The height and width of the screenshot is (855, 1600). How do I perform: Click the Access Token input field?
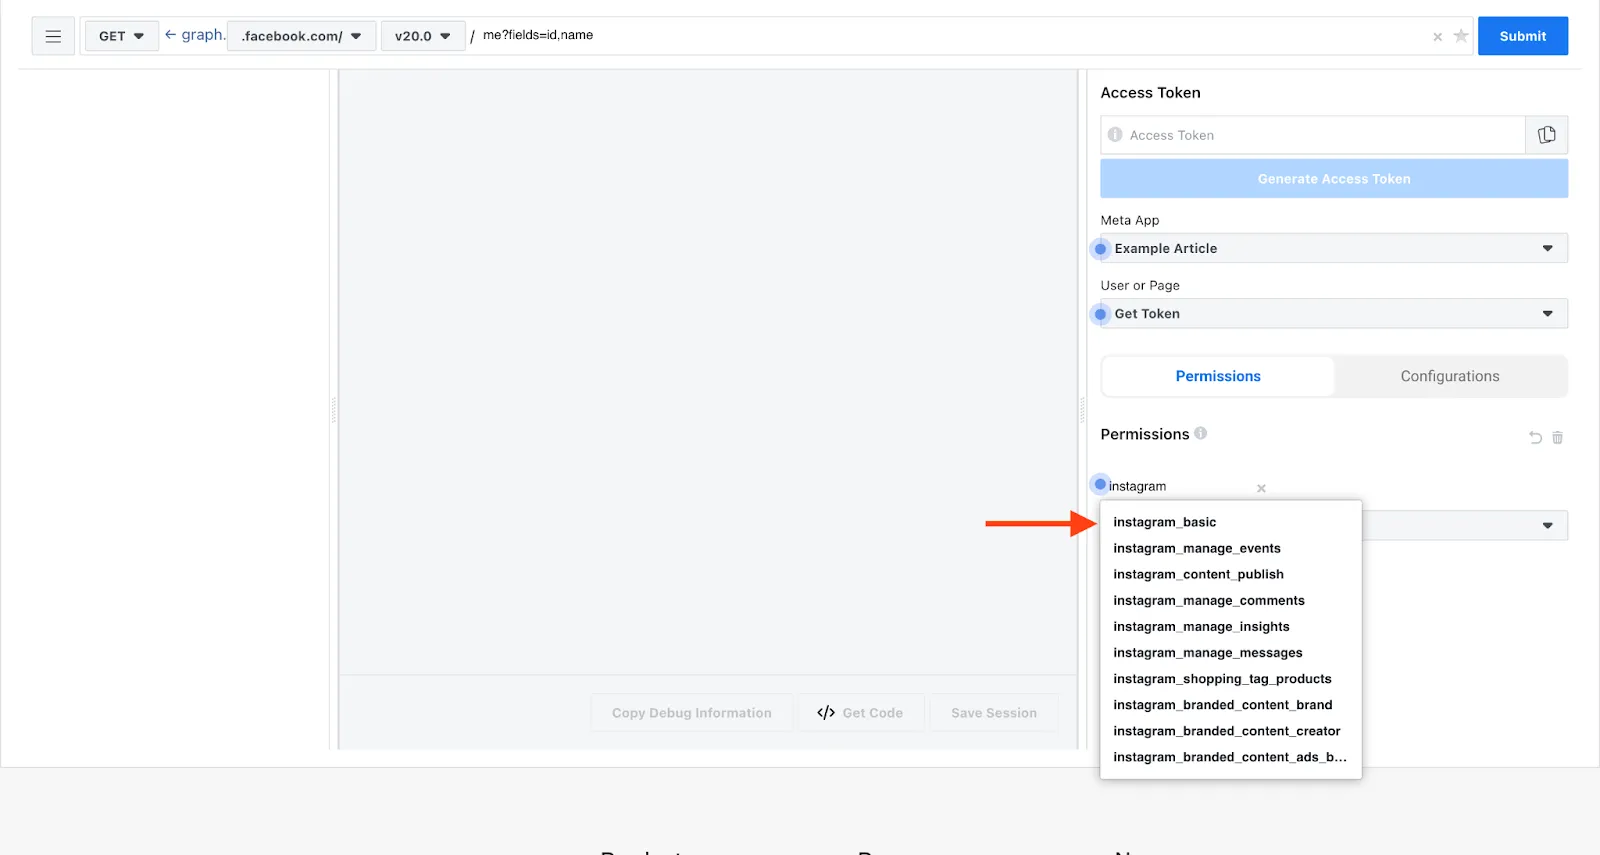click(1313, 135)
